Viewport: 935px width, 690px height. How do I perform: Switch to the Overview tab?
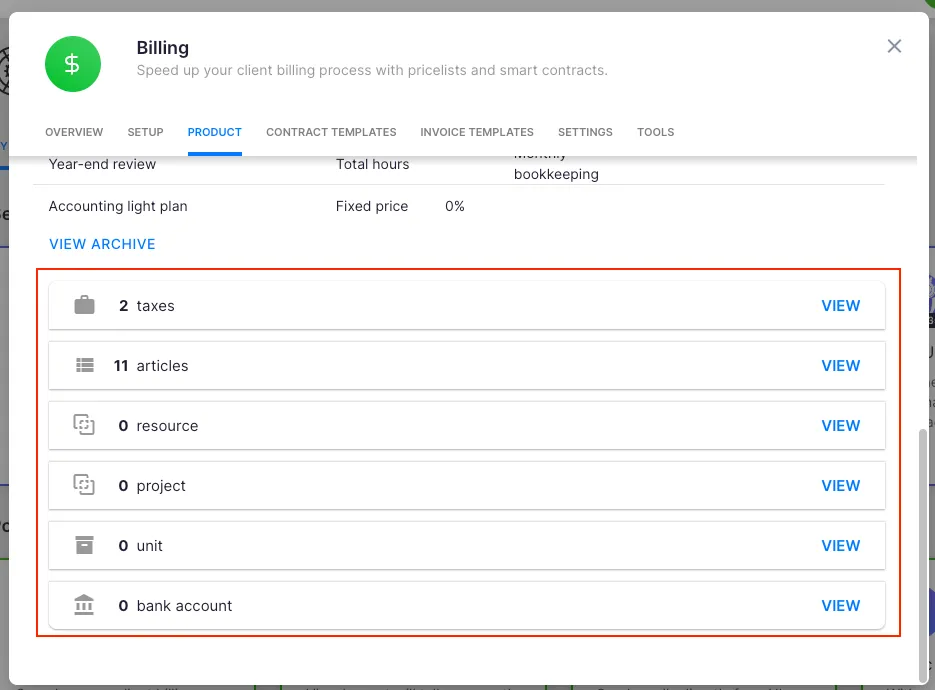[x=74, y=132]
